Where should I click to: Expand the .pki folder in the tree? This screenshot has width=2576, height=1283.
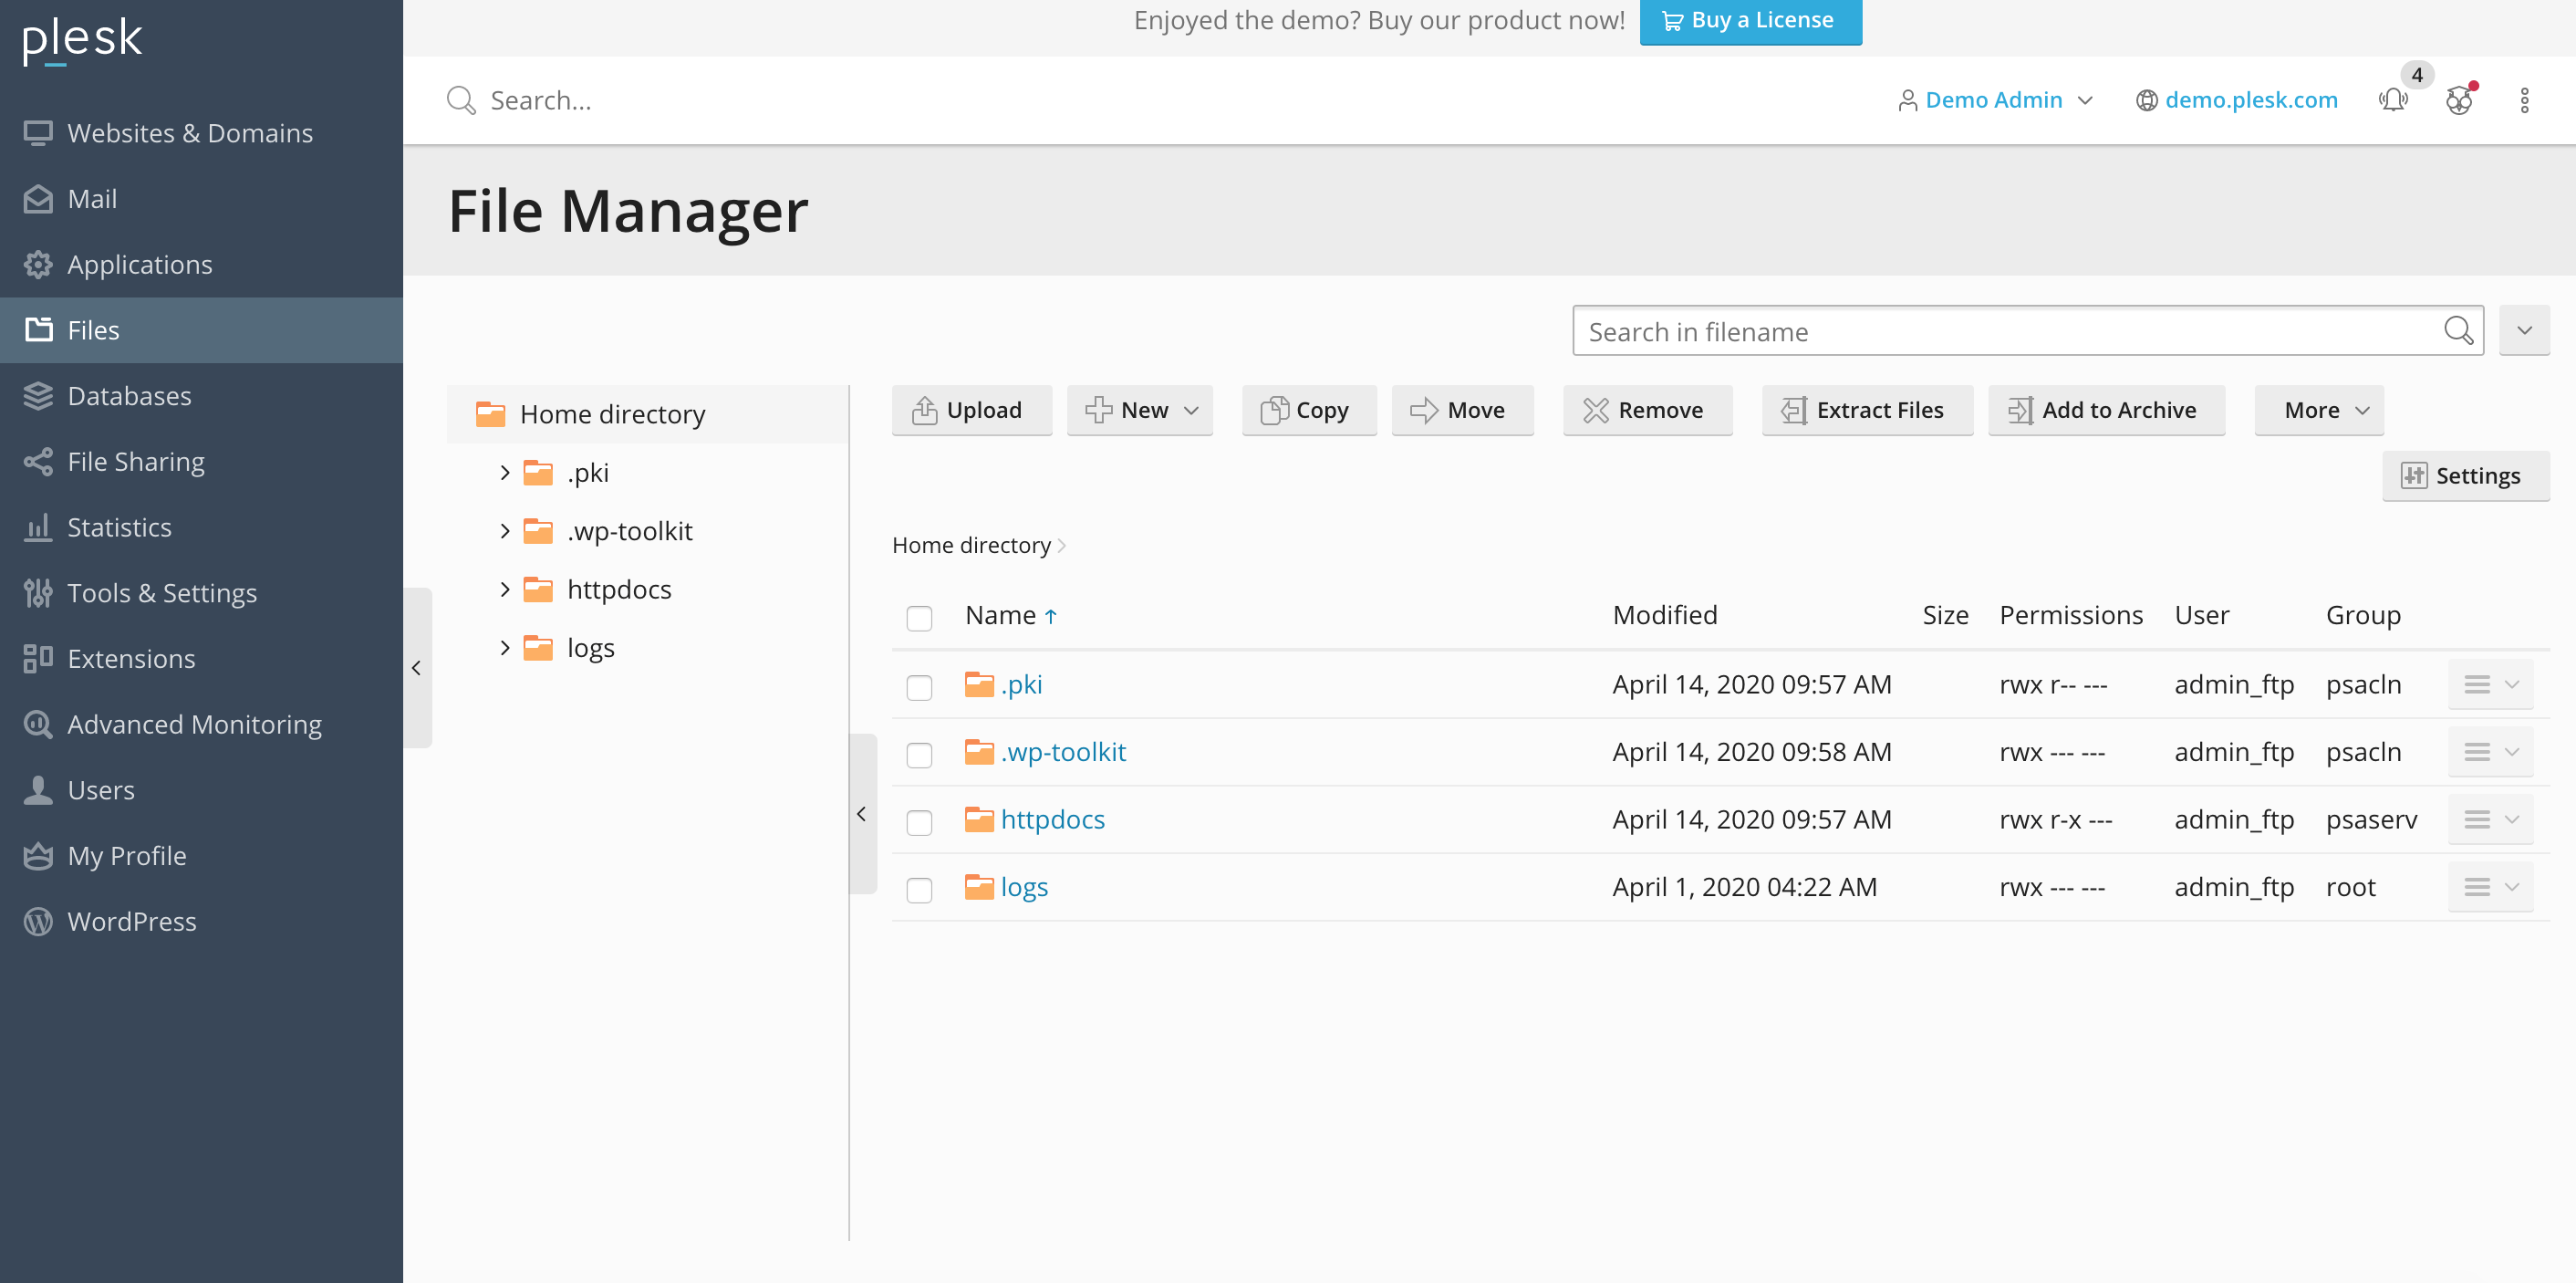pos(505,473)
